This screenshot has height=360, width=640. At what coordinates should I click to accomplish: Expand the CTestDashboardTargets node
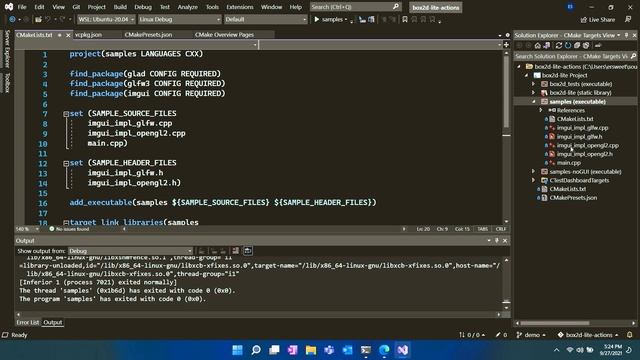[x=533, y=180]
